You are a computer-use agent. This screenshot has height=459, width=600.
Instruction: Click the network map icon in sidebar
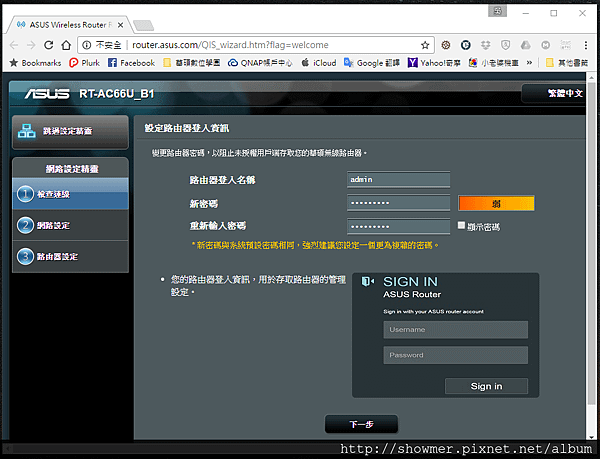coord(26,131)
